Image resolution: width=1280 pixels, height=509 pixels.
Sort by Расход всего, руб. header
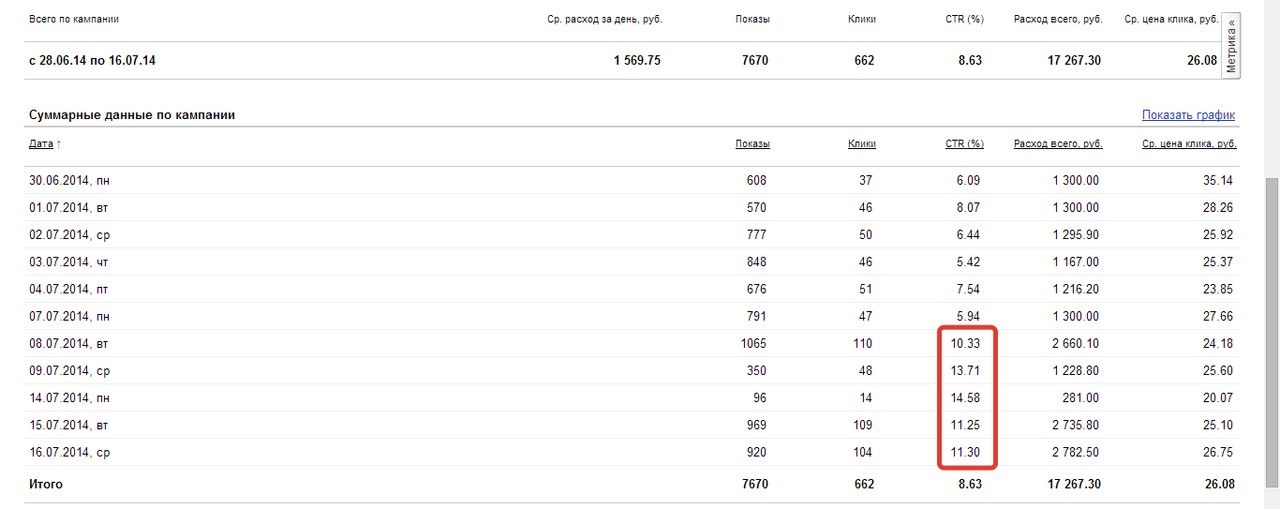tap(1057, 144)
